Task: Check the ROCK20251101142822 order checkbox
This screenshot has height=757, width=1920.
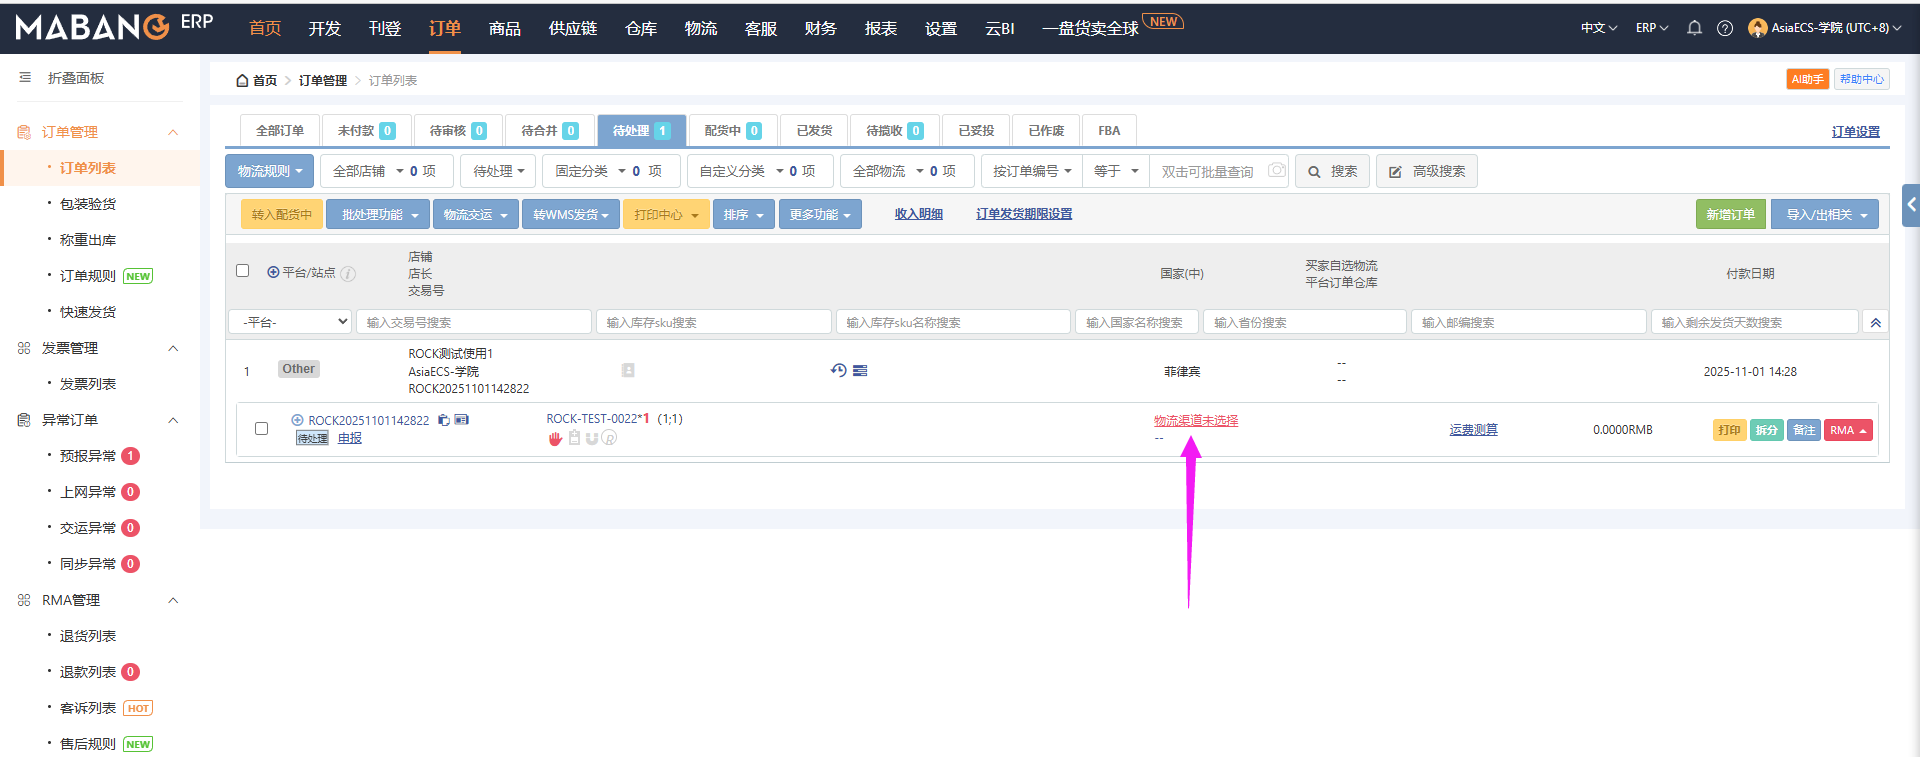Action: [261, 428]
